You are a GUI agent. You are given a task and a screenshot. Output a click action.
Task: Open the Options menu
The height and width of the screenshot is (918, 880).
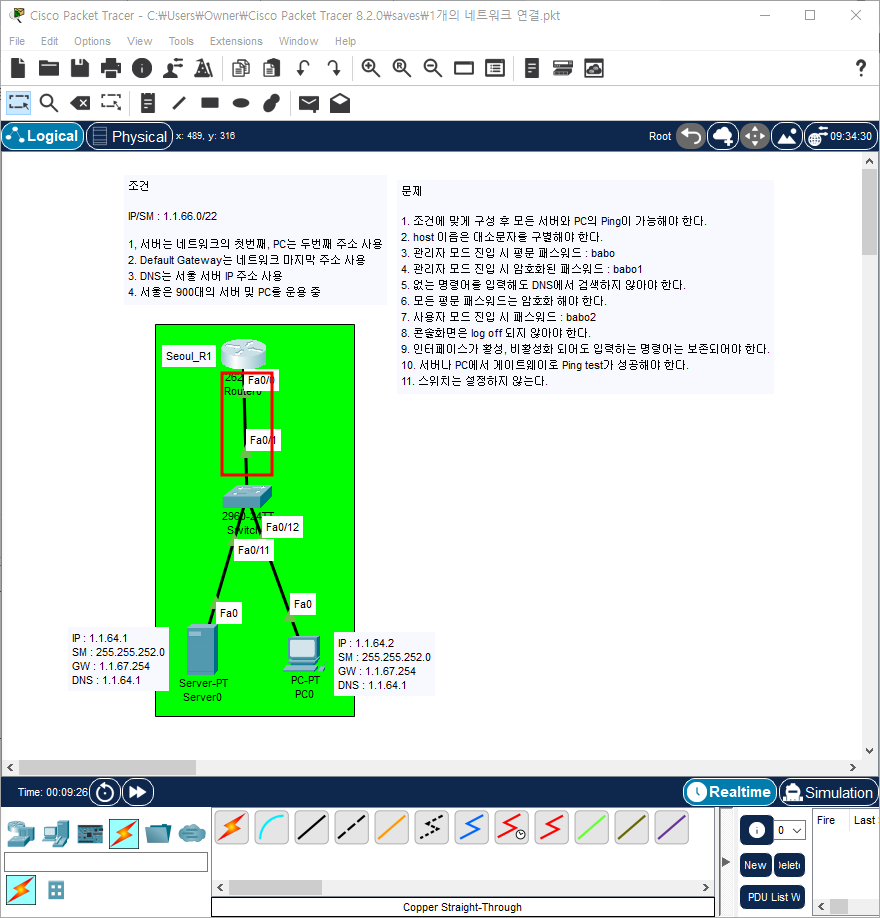click(92, 41)
